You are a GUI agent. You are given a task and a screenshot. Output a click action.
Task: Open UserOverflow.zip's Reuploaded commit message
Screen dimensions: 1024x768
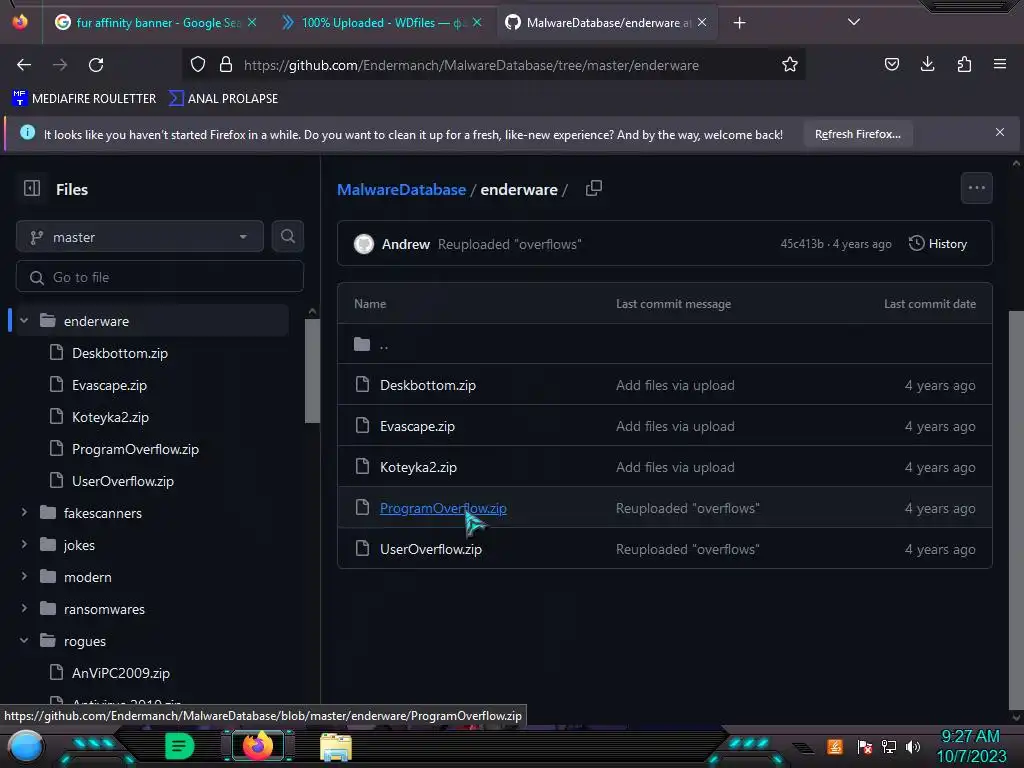pyautogui.click(x=688, y=549)
